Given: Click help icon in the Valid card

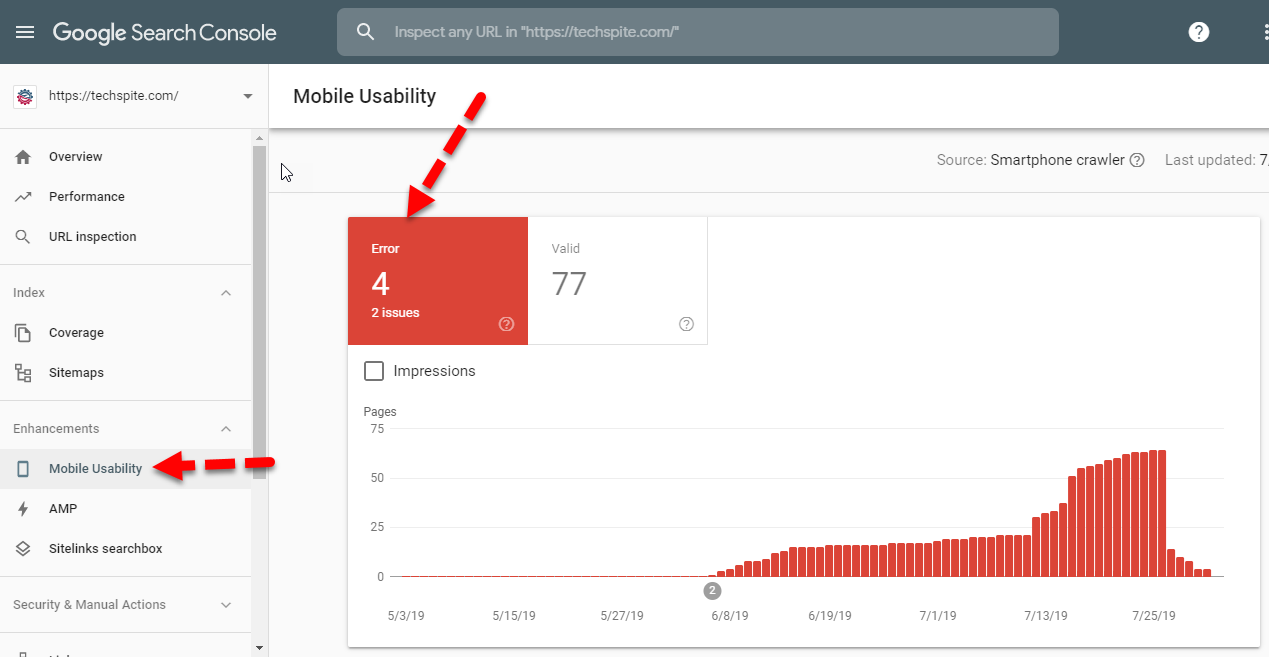Looking at the screenshot, I should point(686,324).
